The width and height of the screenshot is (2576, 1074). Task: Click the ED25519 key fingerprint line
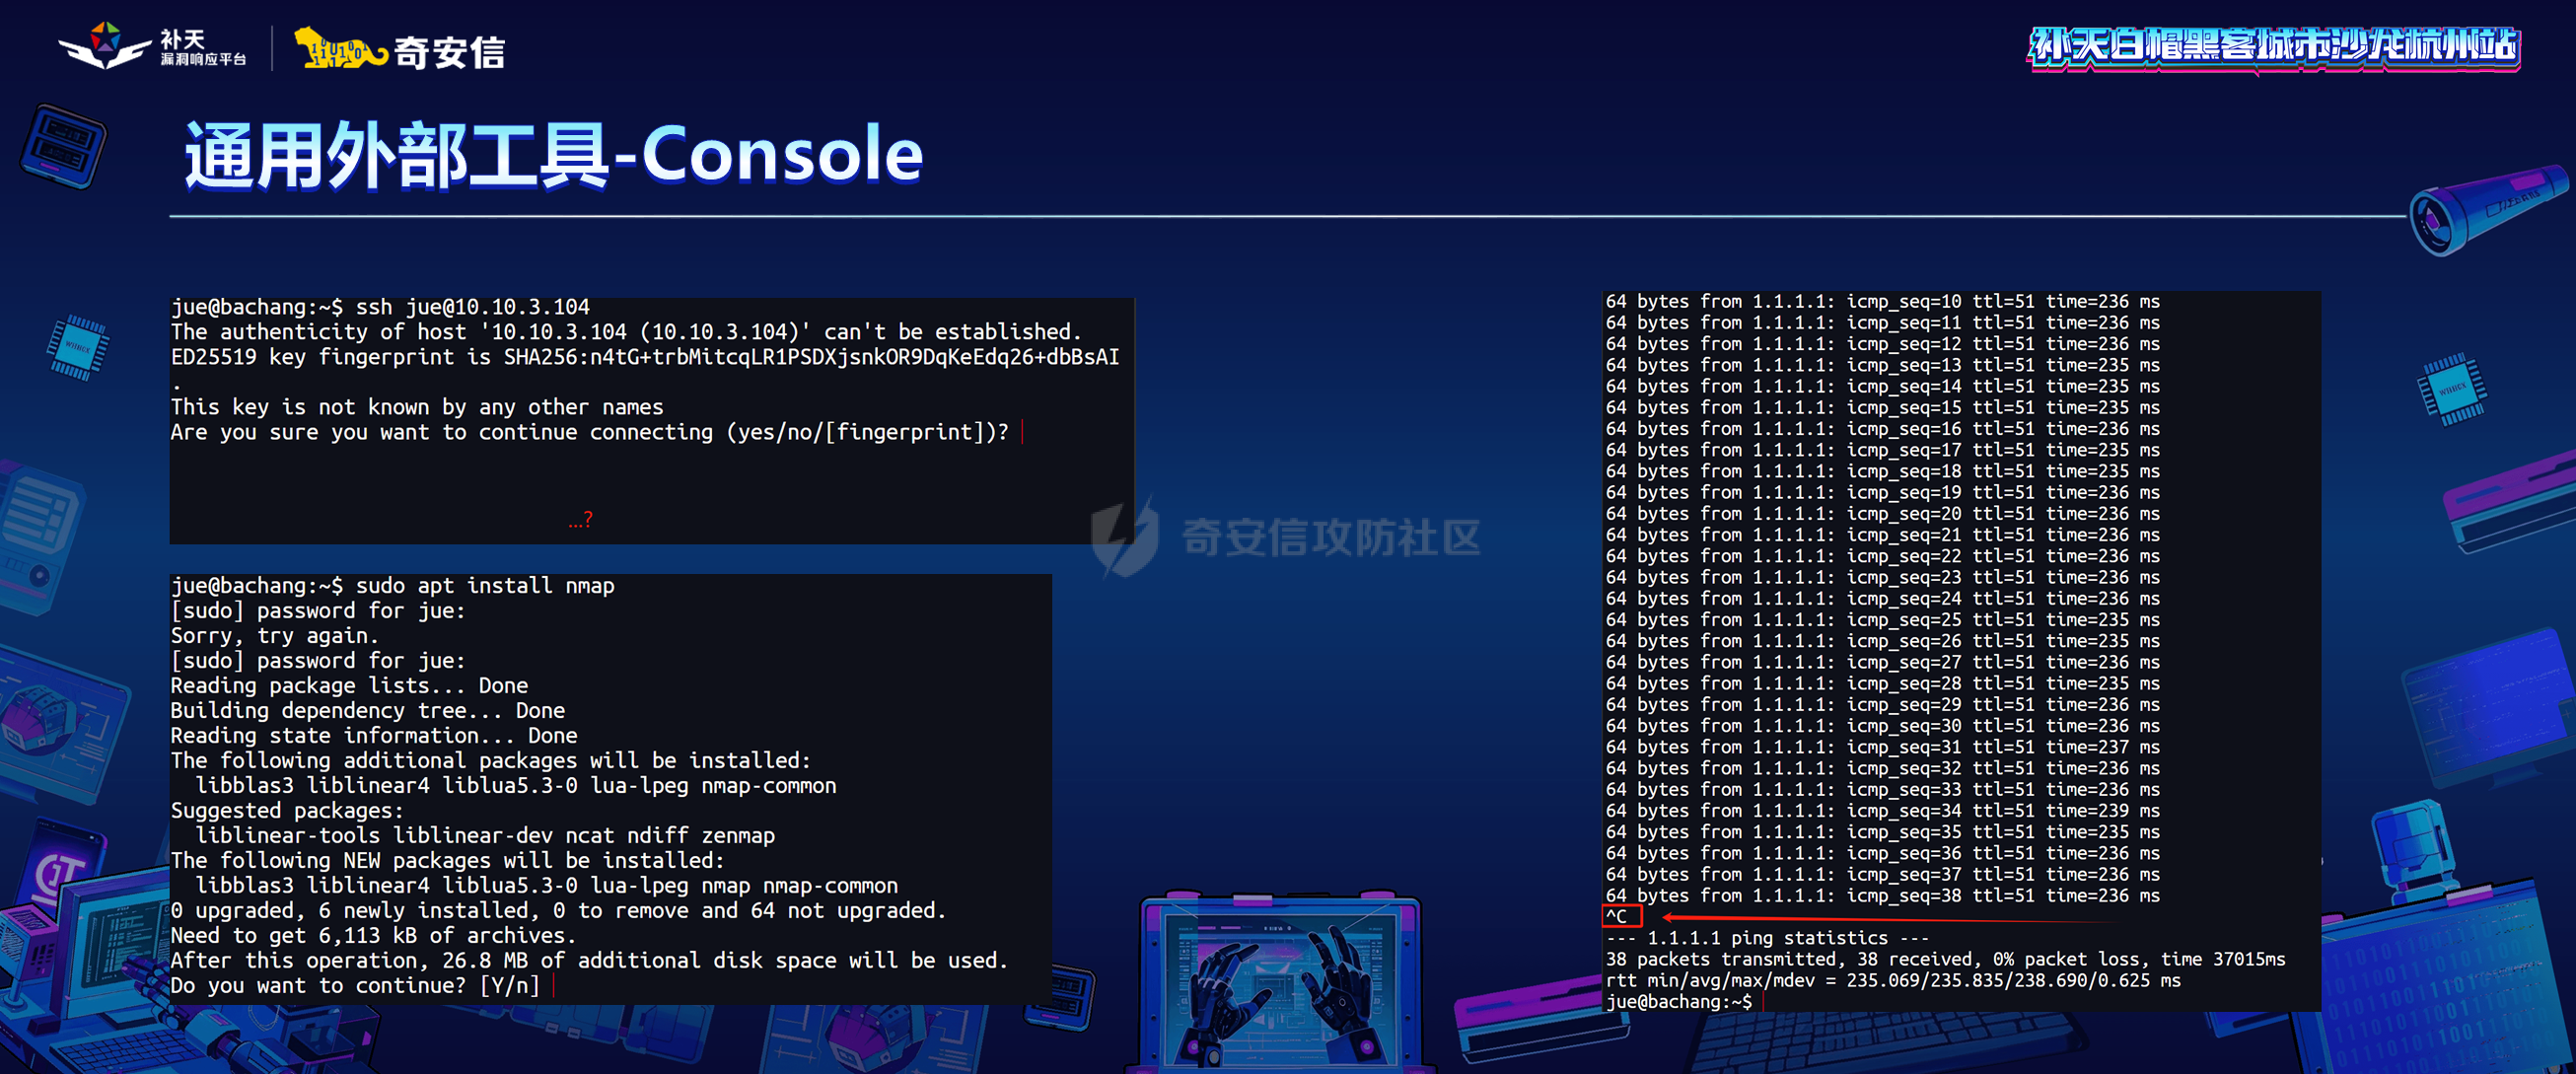point(645,357)
